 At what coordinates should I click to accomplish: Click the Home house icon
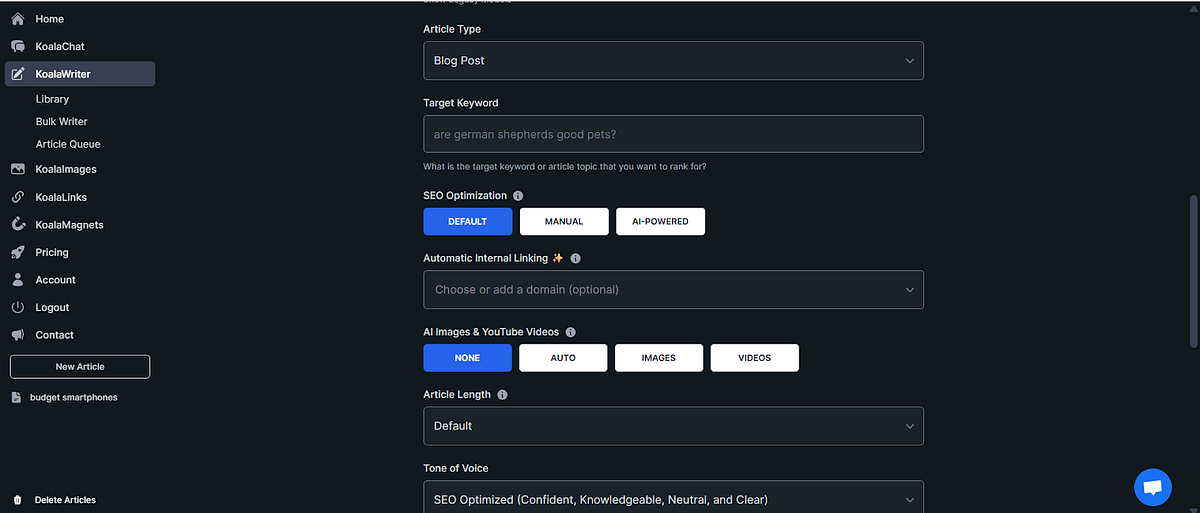pyautogui.click(x=18, y=19)
